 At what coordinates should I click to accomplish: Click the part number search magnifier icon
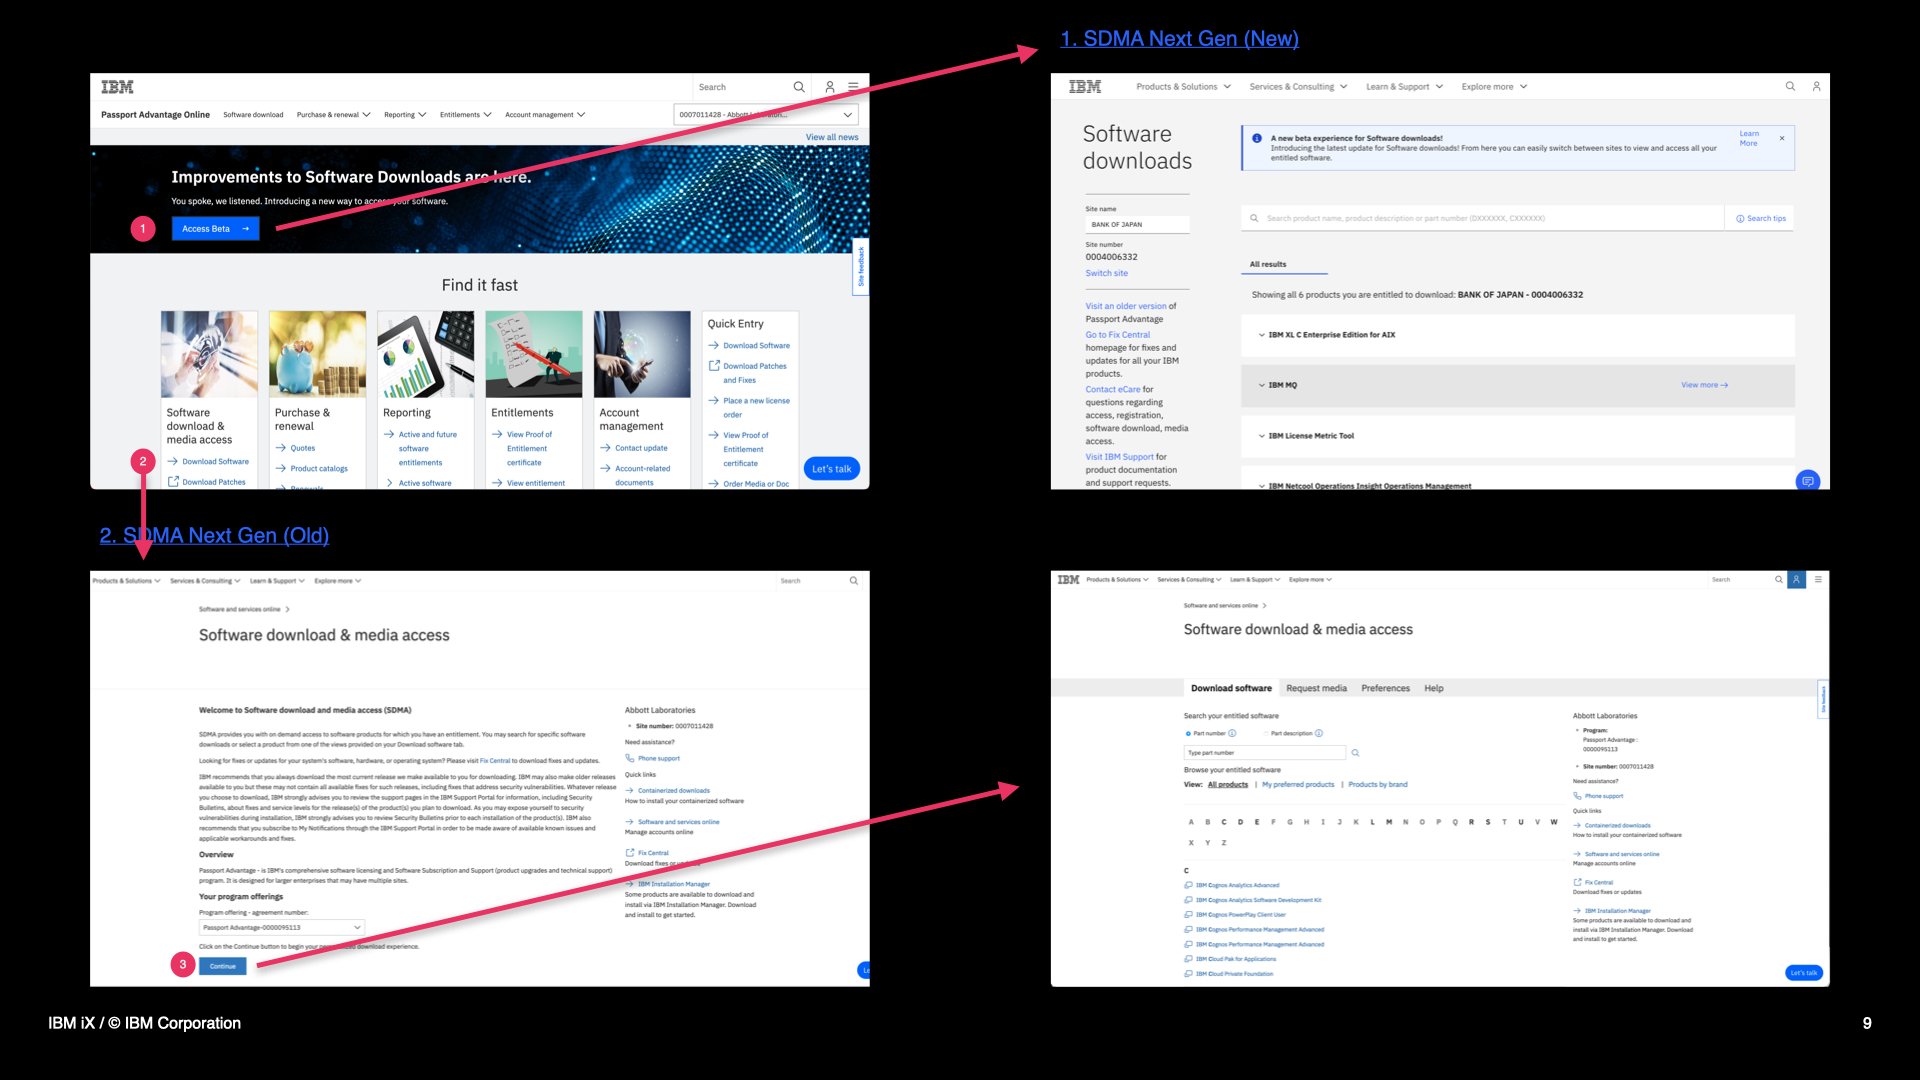coord(1355,753)
